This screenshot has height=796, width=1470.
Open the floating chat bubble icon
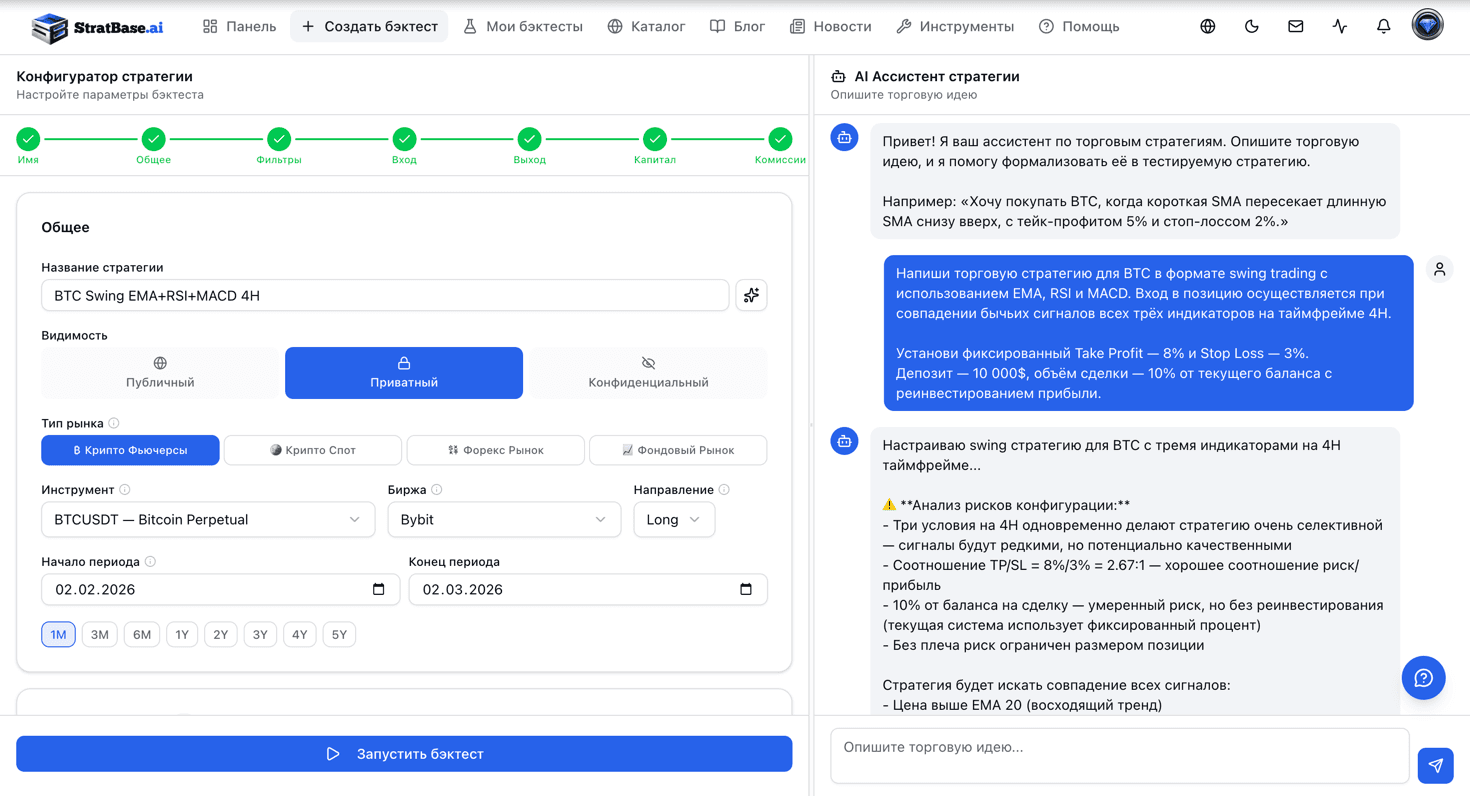pos(1423,678)
